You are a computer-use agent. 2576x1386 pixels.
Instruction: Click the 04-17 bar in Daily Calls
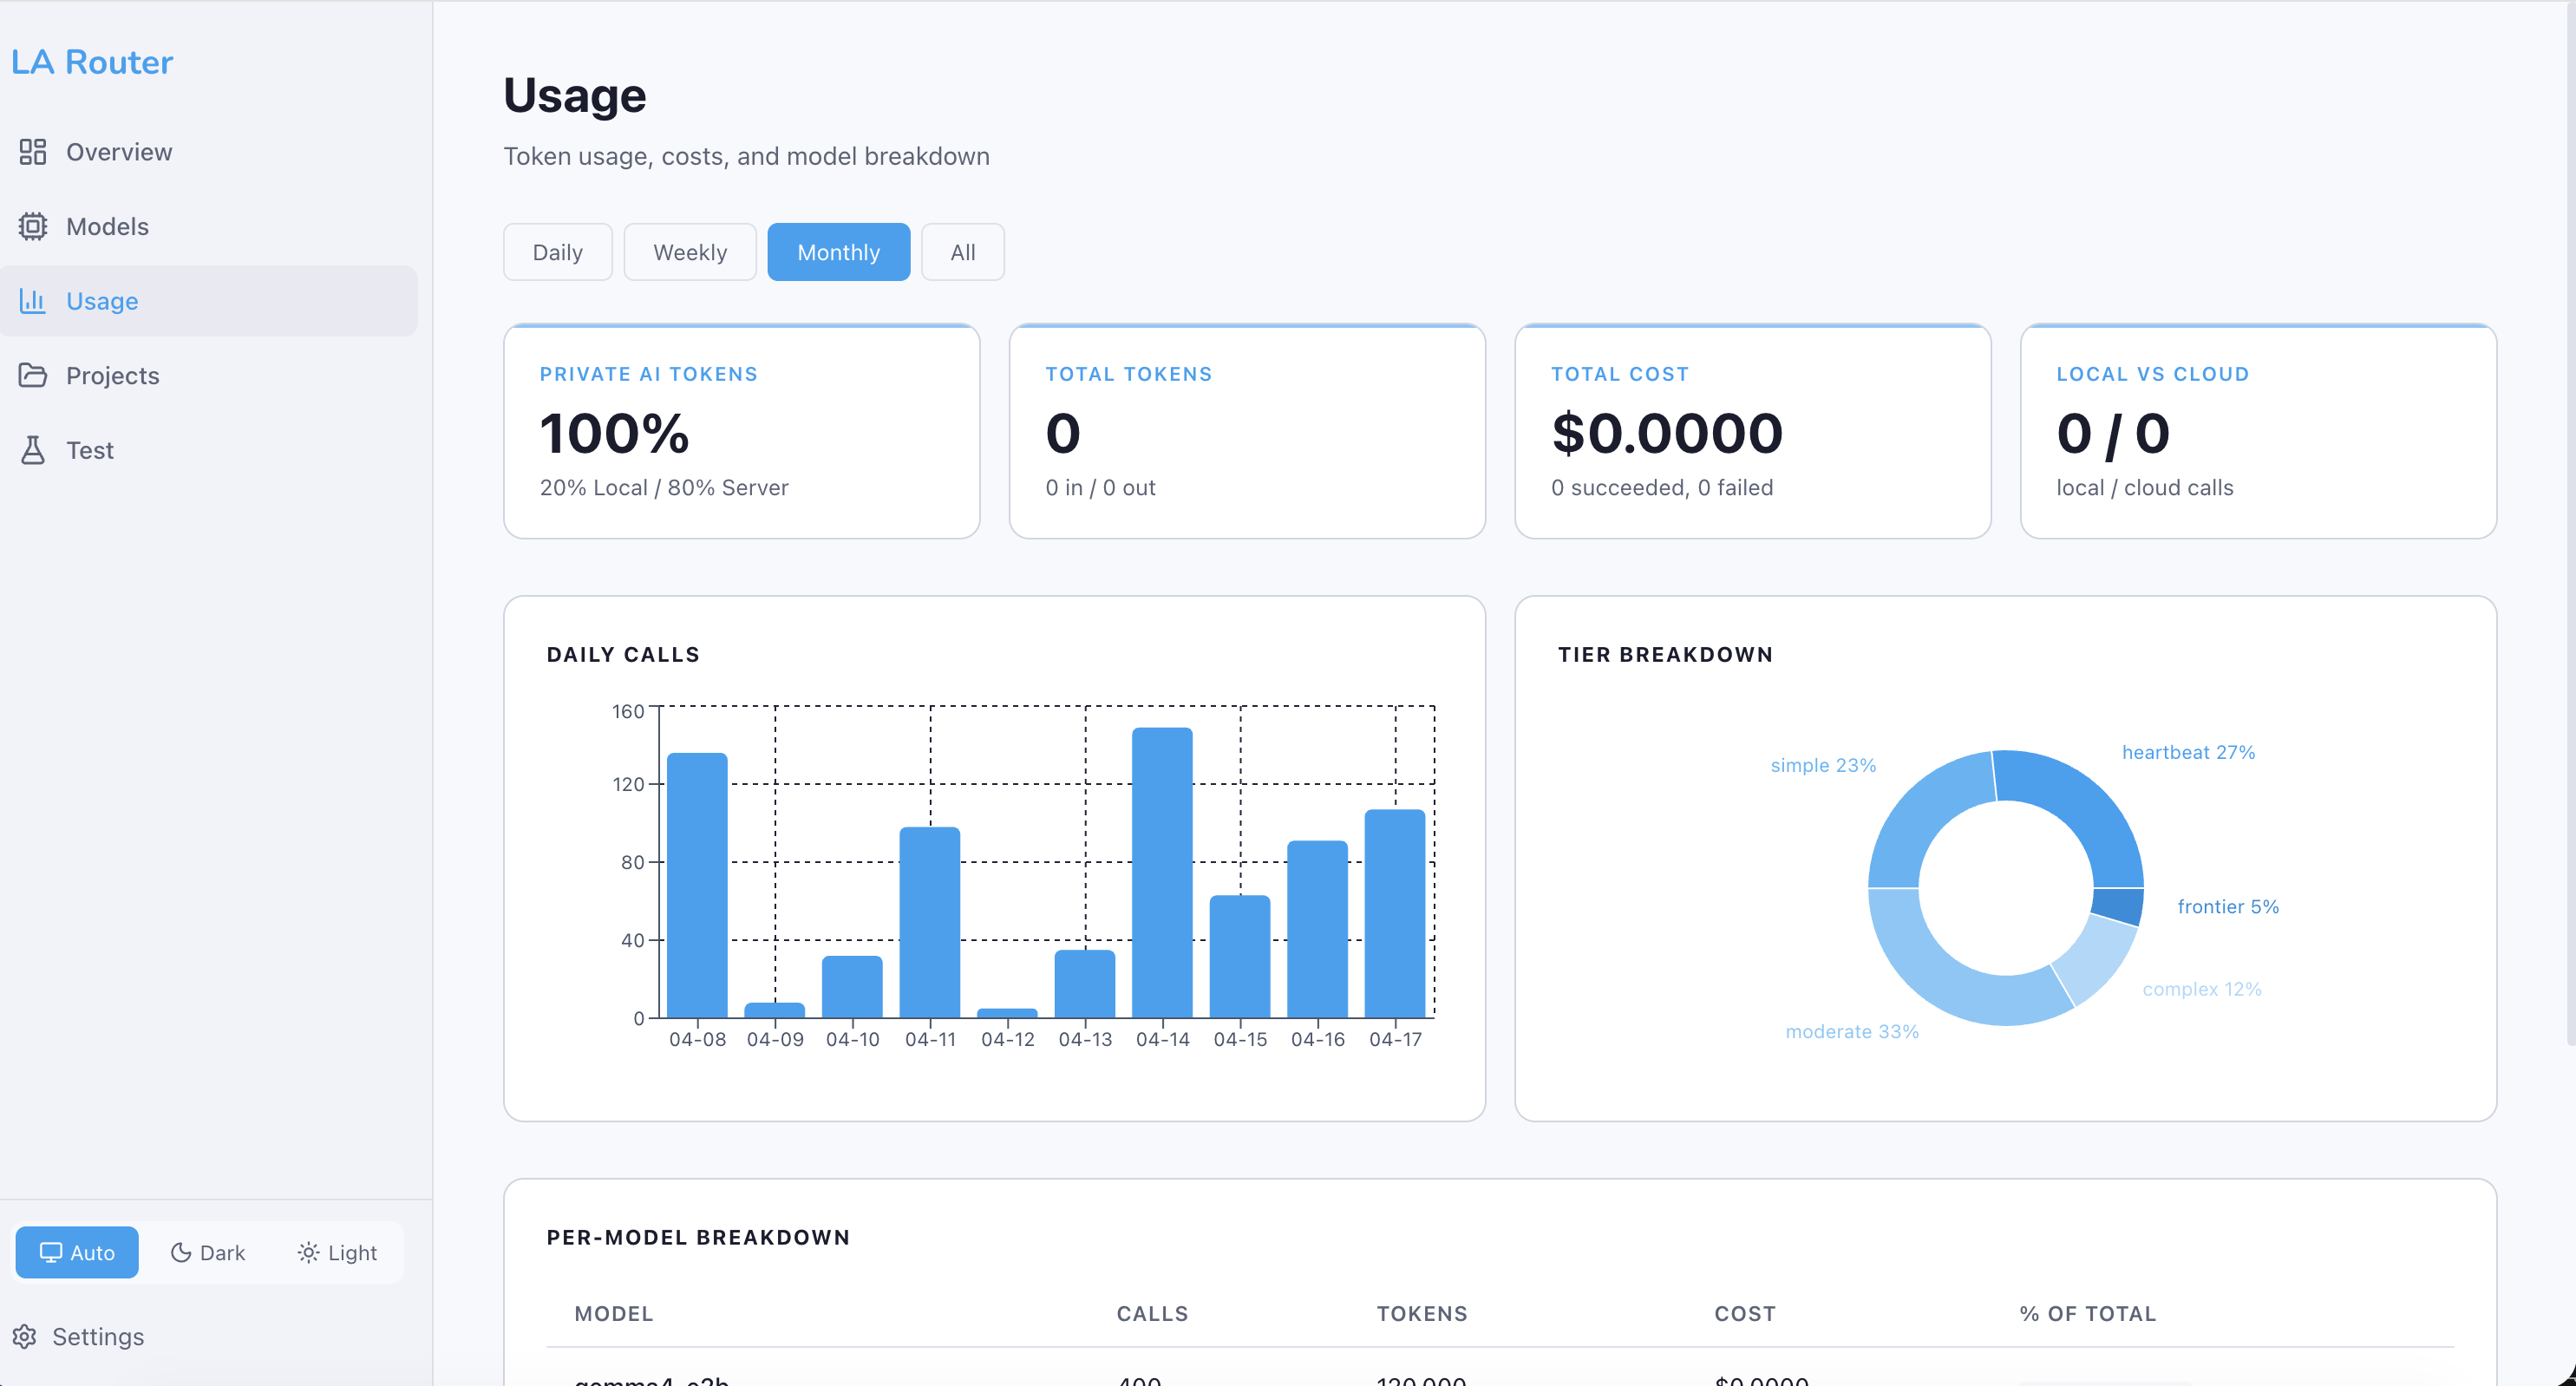pos(1395,914)
